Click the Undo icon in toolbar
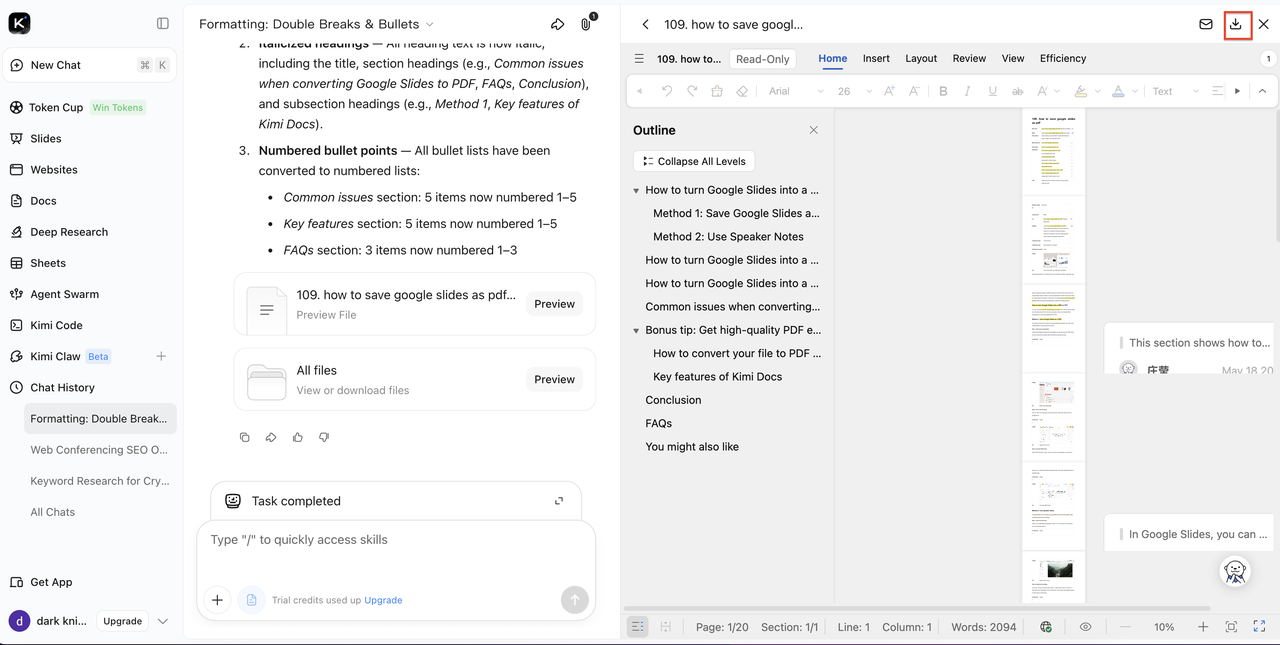This screenshot has height=645, width=1280. (667, 91)
